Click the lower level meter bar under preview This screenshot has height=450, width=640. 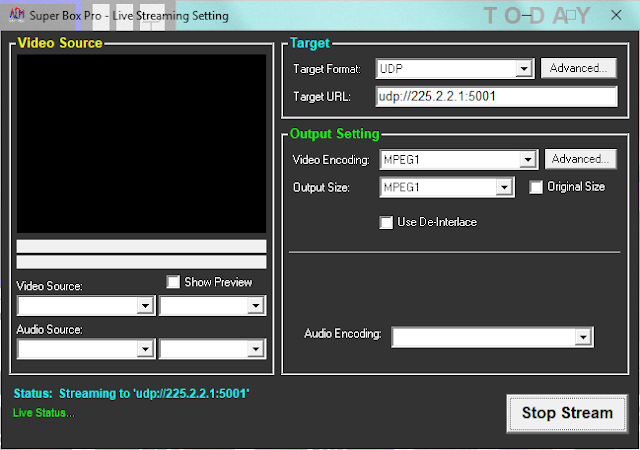[x=141, y=262]
